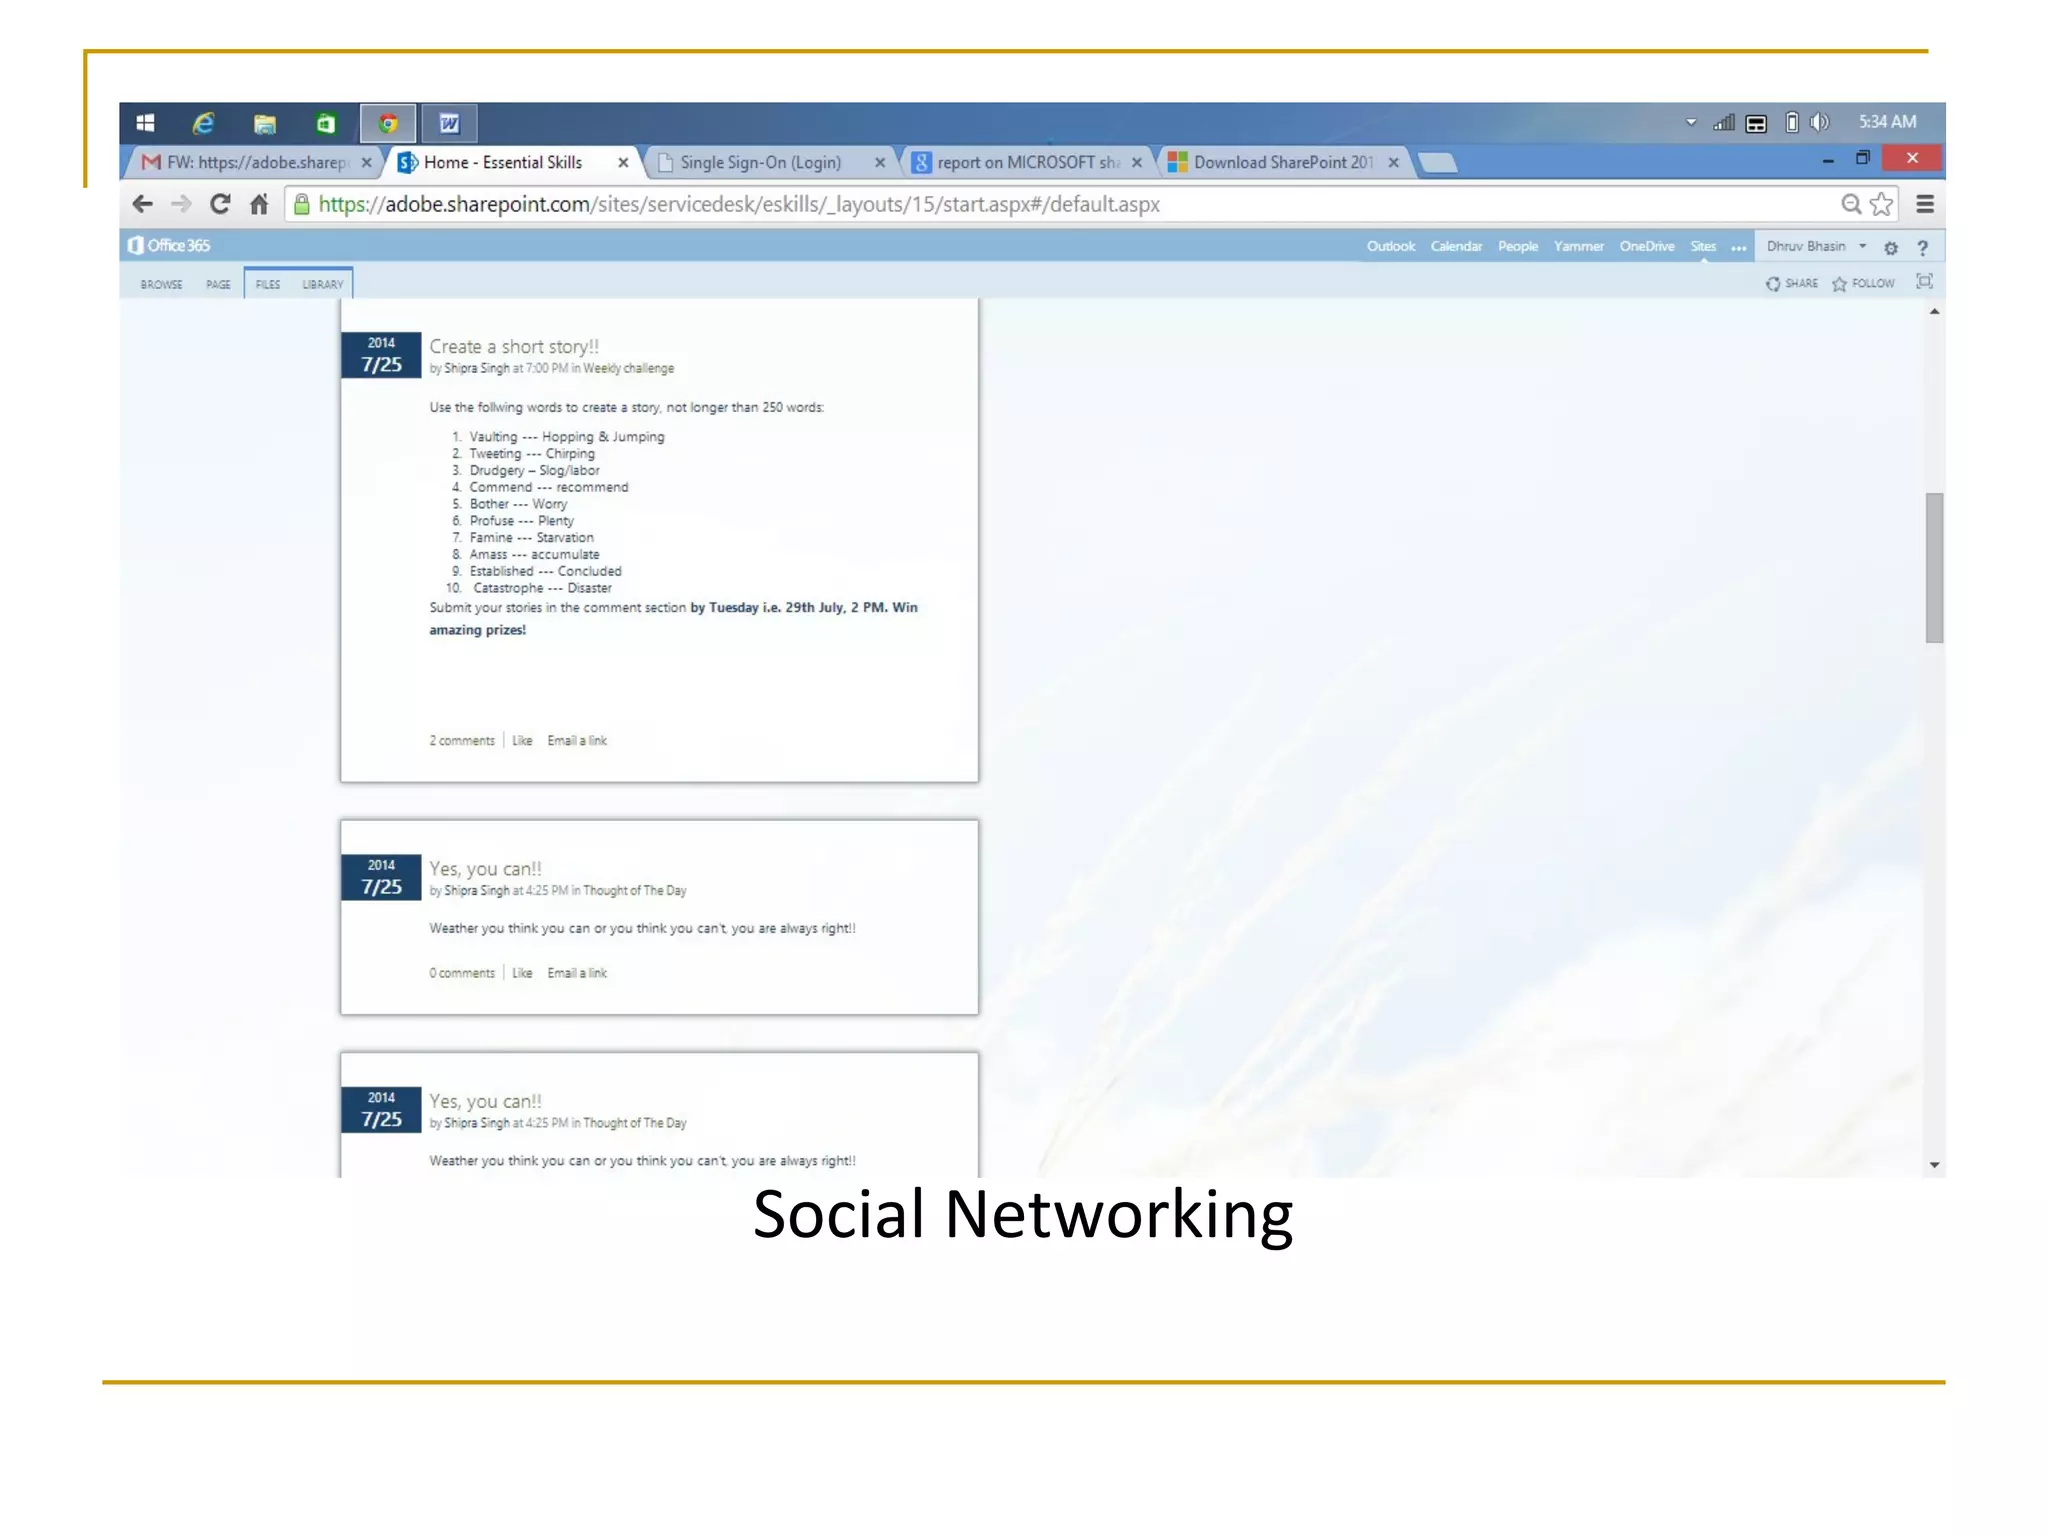Open the settings gear icon
Image resolution: width=2048 pixels, height=1536 pixels.
pos(1891,248)
